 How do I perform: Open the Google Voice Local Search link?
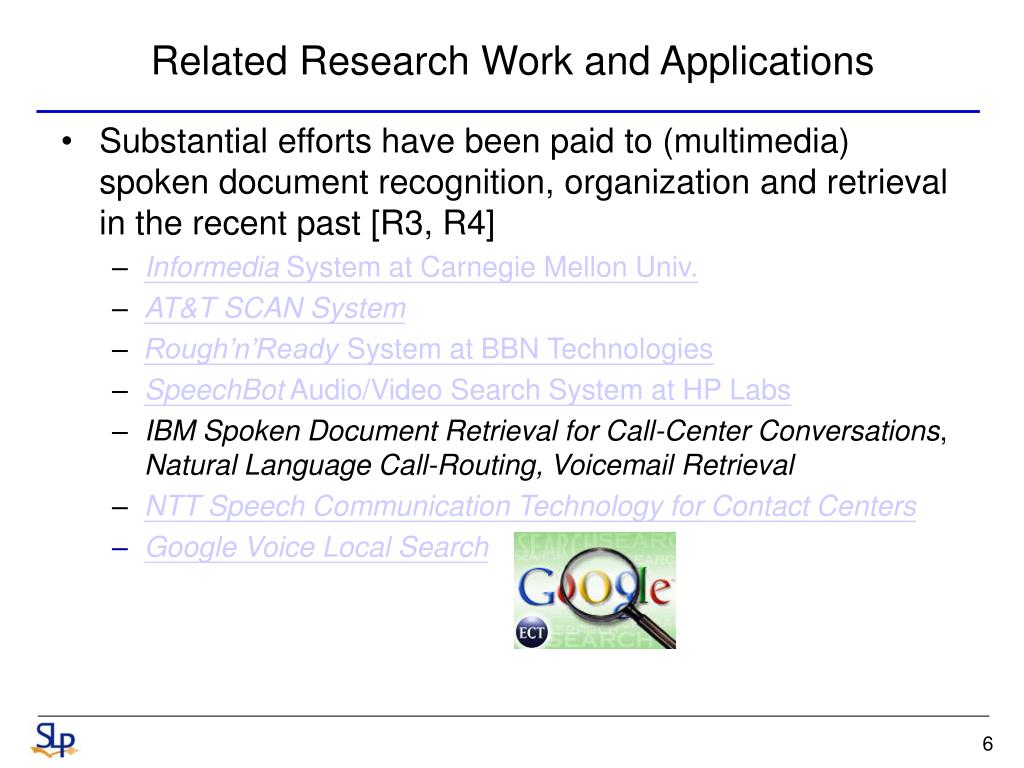(317, 548)
